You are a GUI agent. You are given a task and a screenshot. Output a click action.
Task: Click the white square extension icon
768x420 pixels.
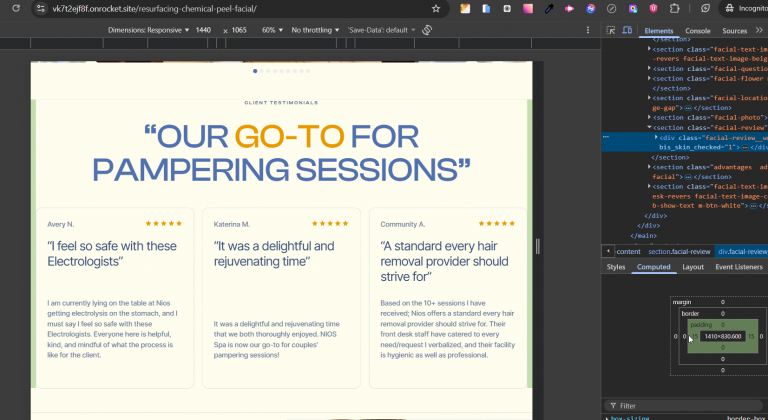point(507,8)
